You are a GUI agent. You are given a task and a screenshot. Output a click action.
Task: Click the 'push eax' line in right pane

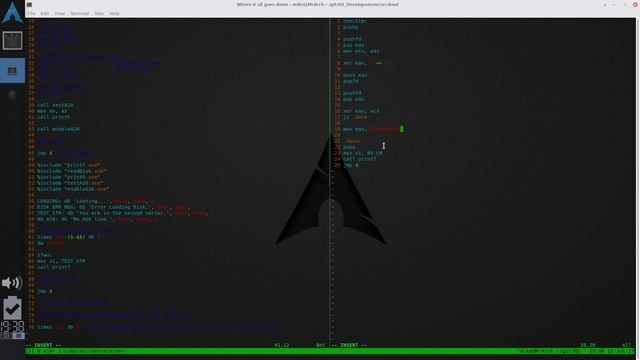[x=355, y=75]
